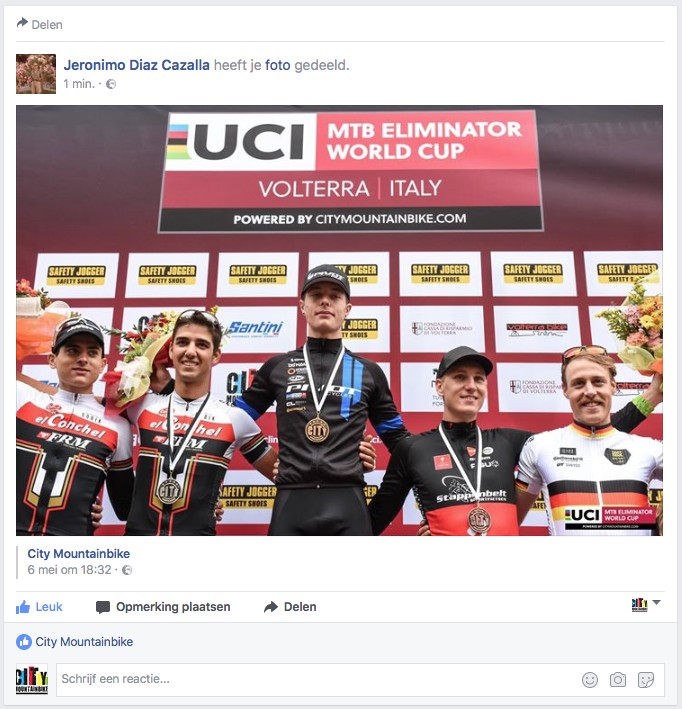682x709 pixels.
Task: Open the emoji picker smiley icon
Action: click(590, 680)
